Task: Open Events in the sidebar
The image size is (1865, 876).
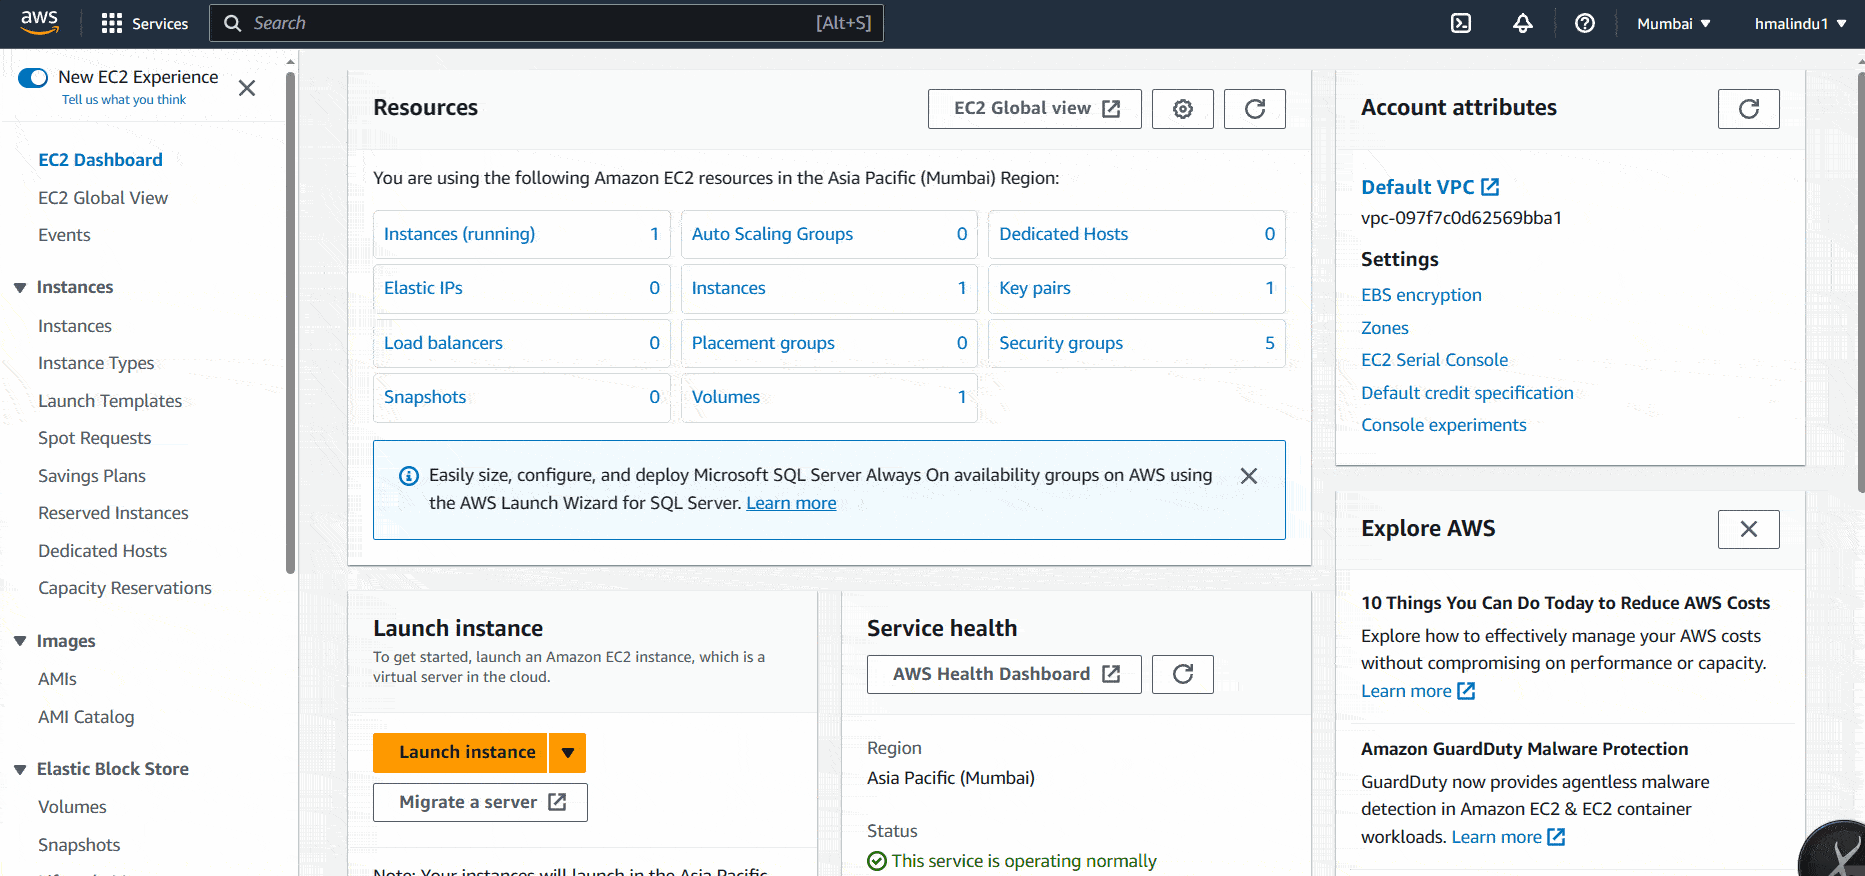Action: coord(64,235)
